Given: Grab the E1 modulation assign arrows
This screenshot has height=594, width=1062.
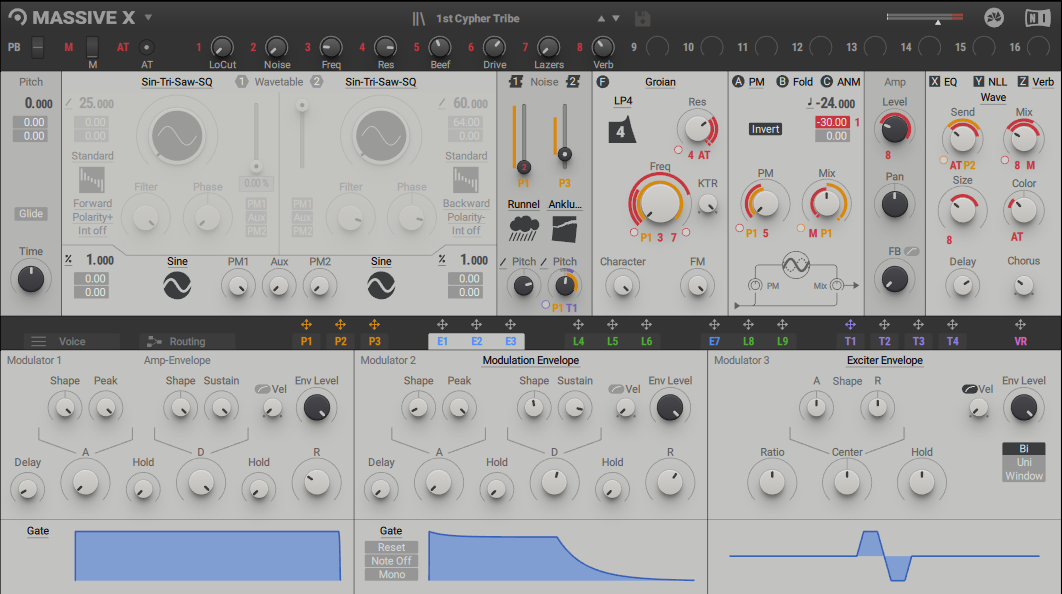Looking at the screenshot, I should 442,324.
